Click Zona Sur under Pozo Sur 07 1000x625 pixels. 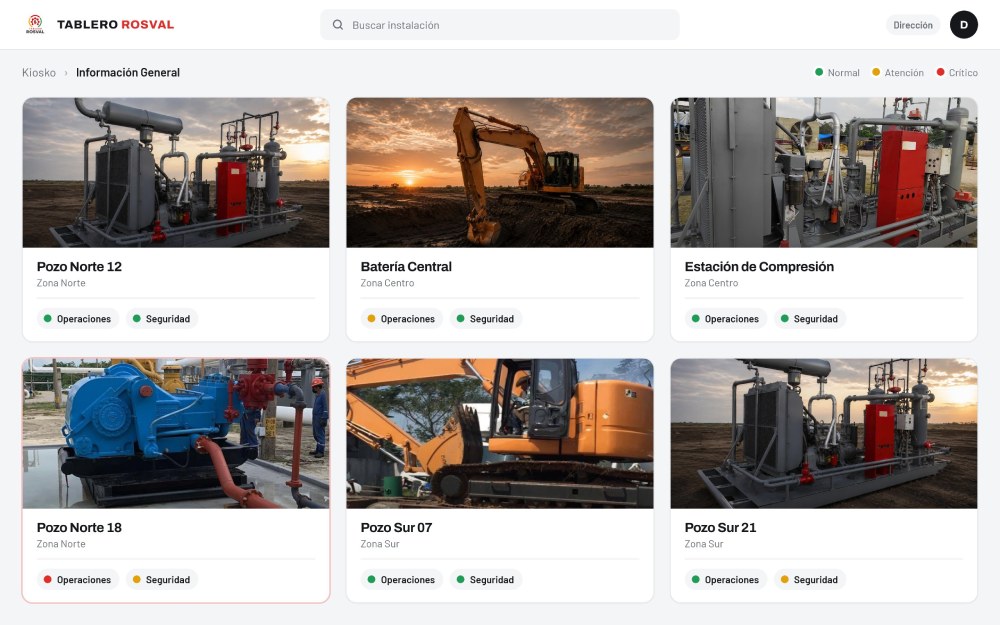click(379, 544)
